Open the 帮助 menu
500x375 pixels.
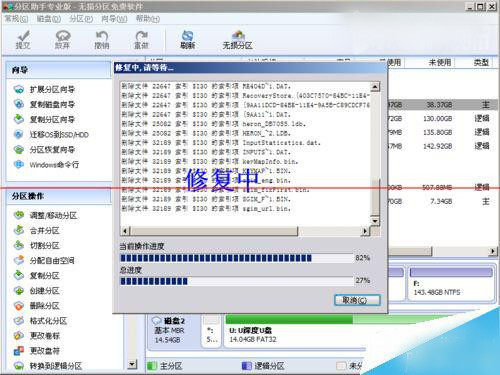pos(148,19)
